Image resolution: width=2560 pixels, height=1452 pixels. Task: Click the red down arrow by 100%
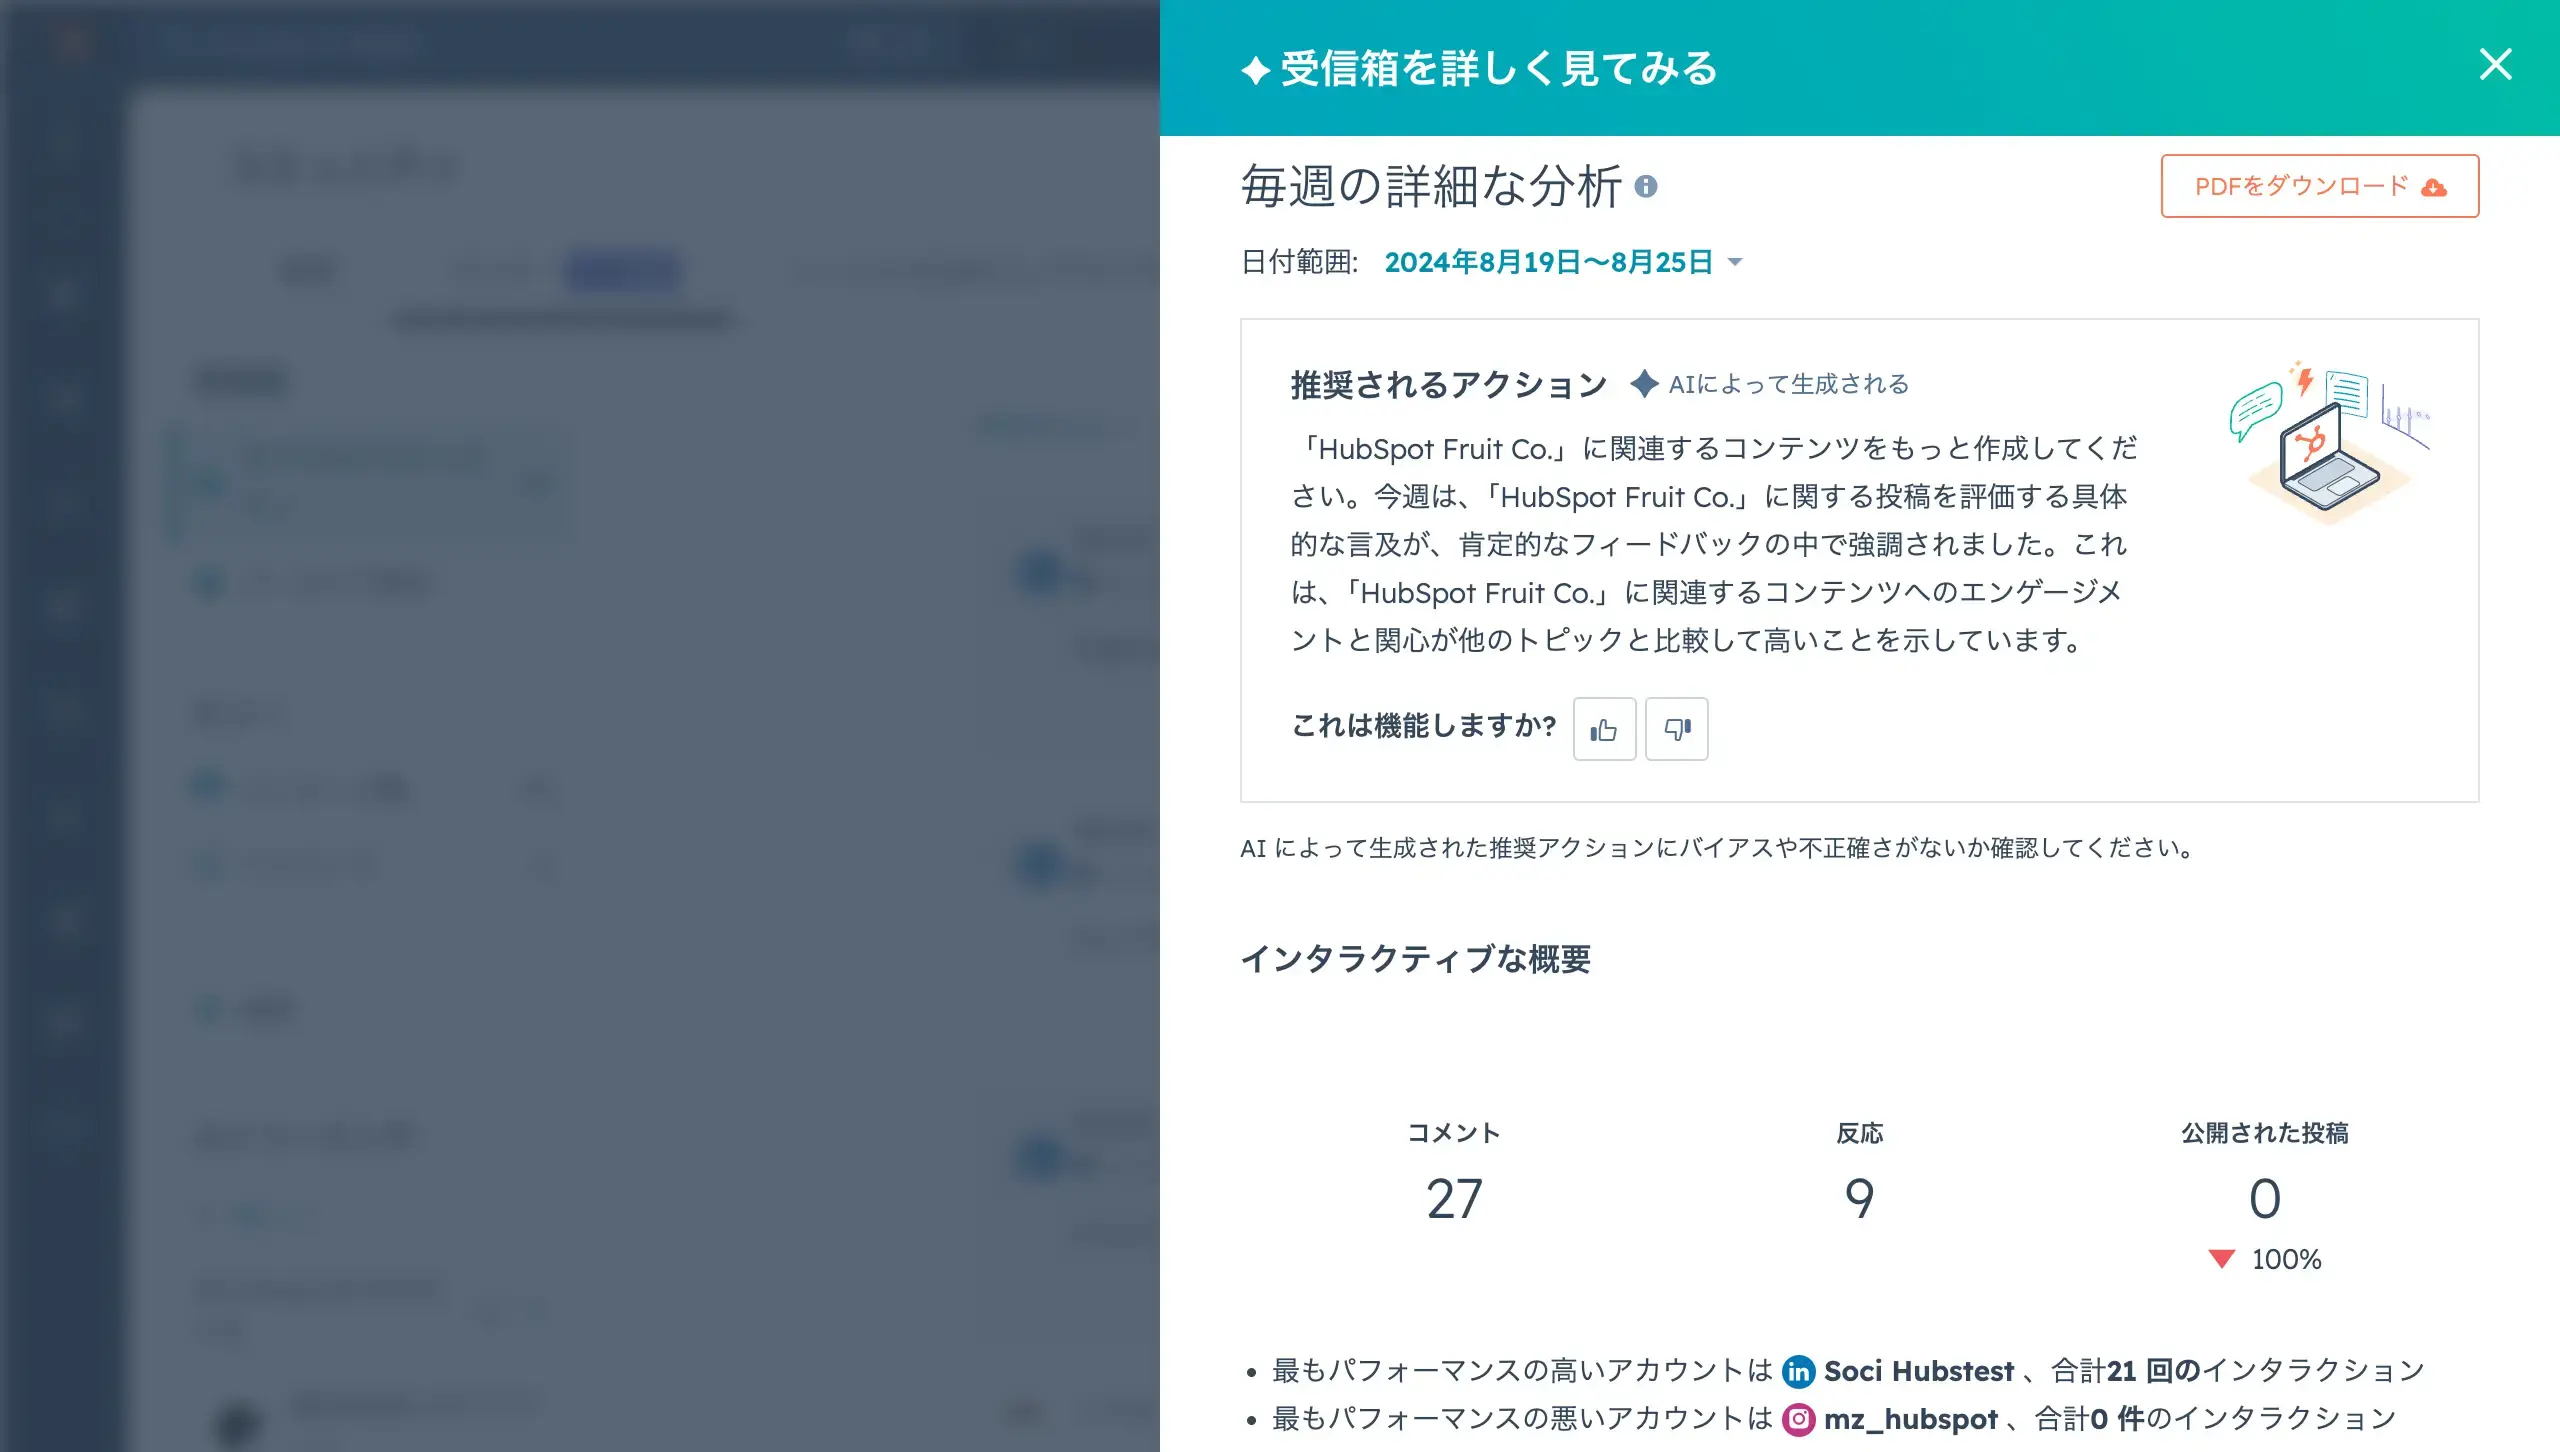pos(2221,1259)
